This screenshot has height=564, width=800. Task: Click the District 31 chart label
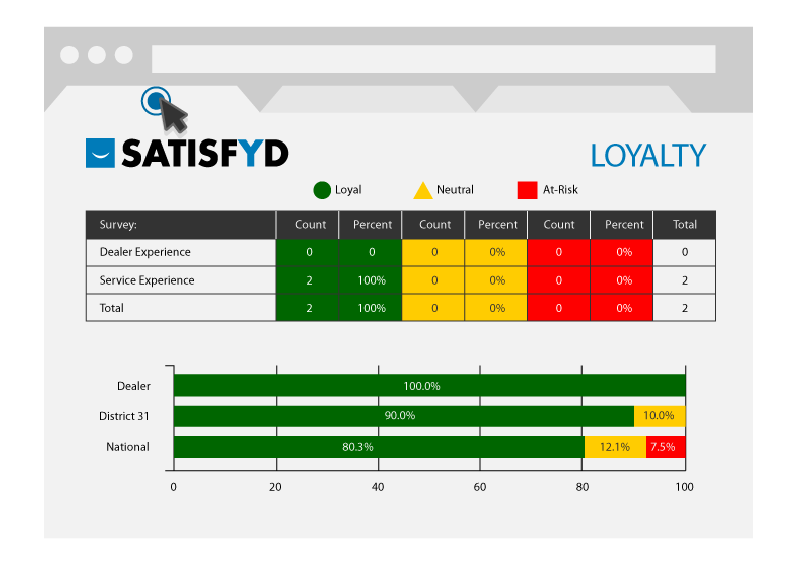pyautogui.click(x=124, y=416)
